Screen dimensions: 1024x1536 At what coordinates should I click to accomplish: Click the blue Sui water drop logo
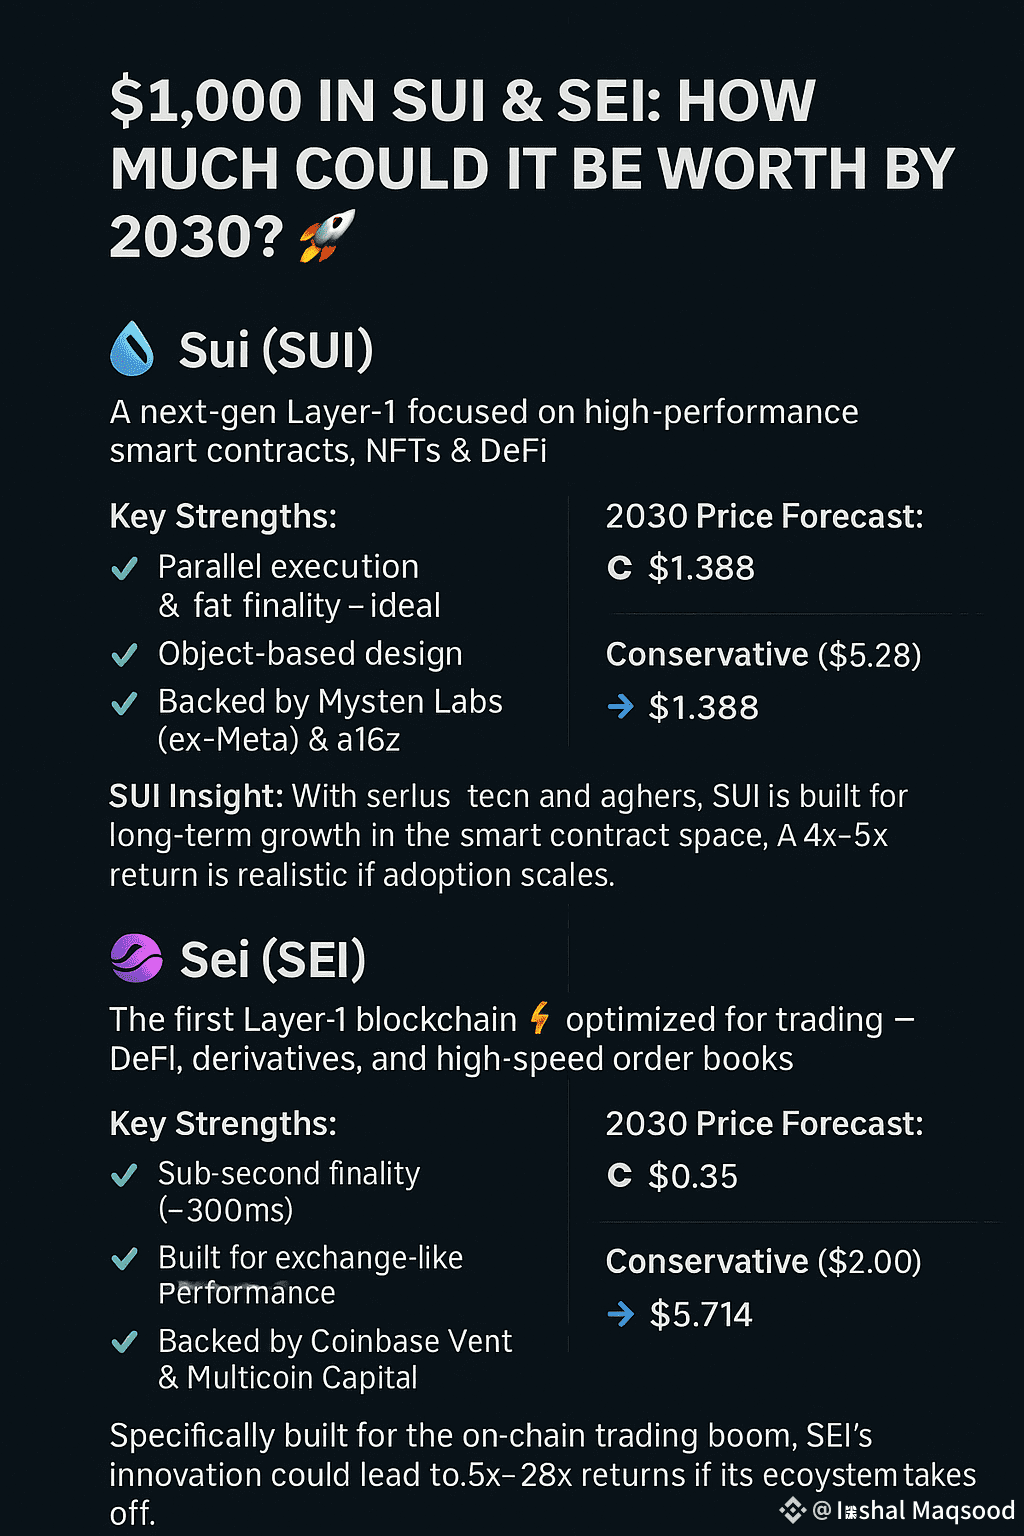(x=132, y=349)
